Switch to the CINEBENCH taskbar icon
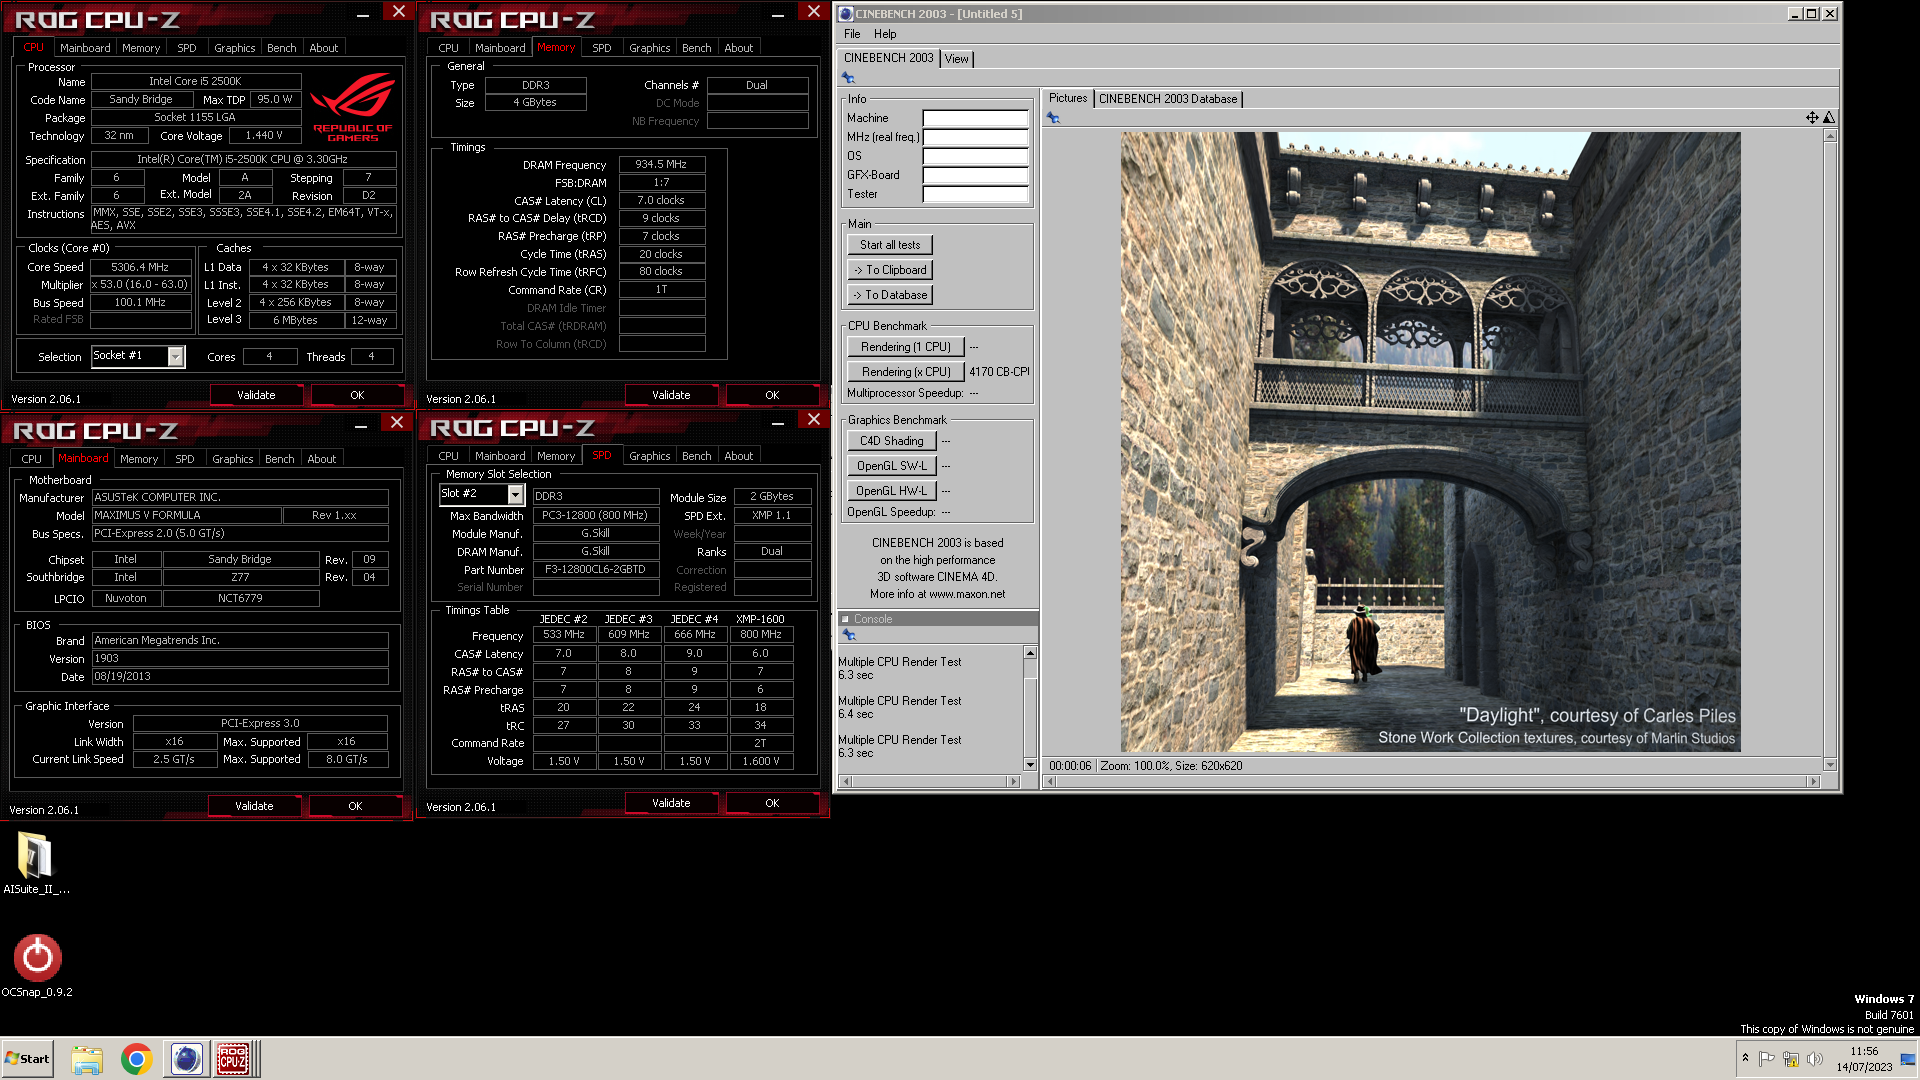Screen dimensions: 1920x1080 click(186, 1059)
